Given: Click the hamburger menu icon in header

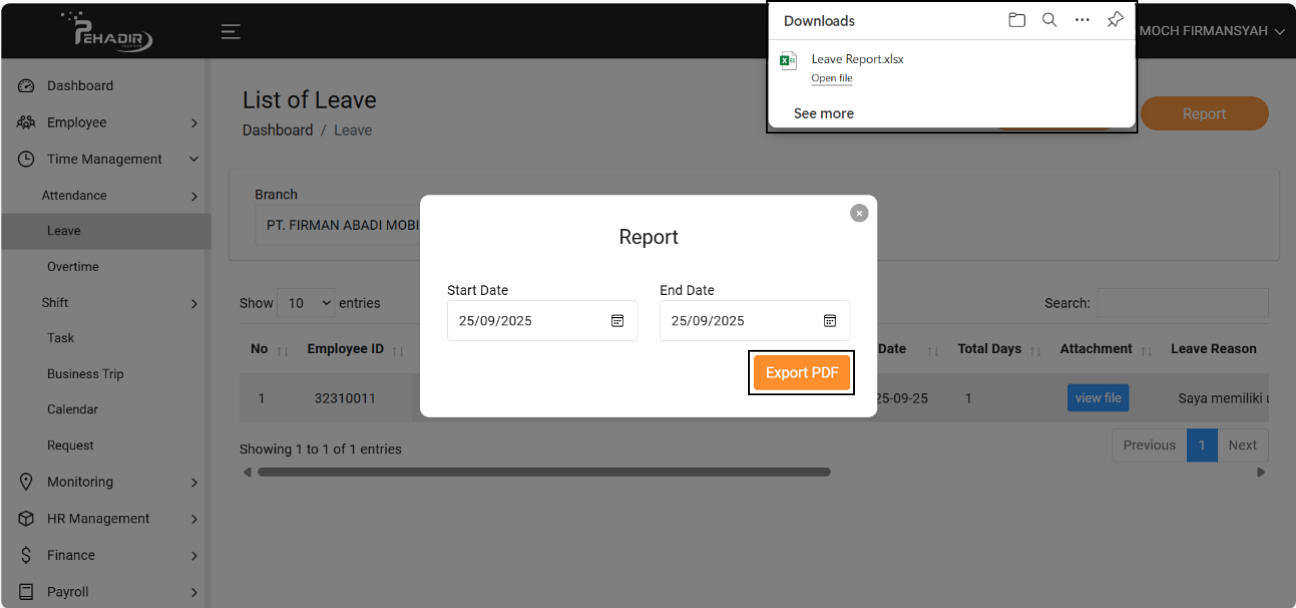Looking at the screenshot, I should click(230, 32).
